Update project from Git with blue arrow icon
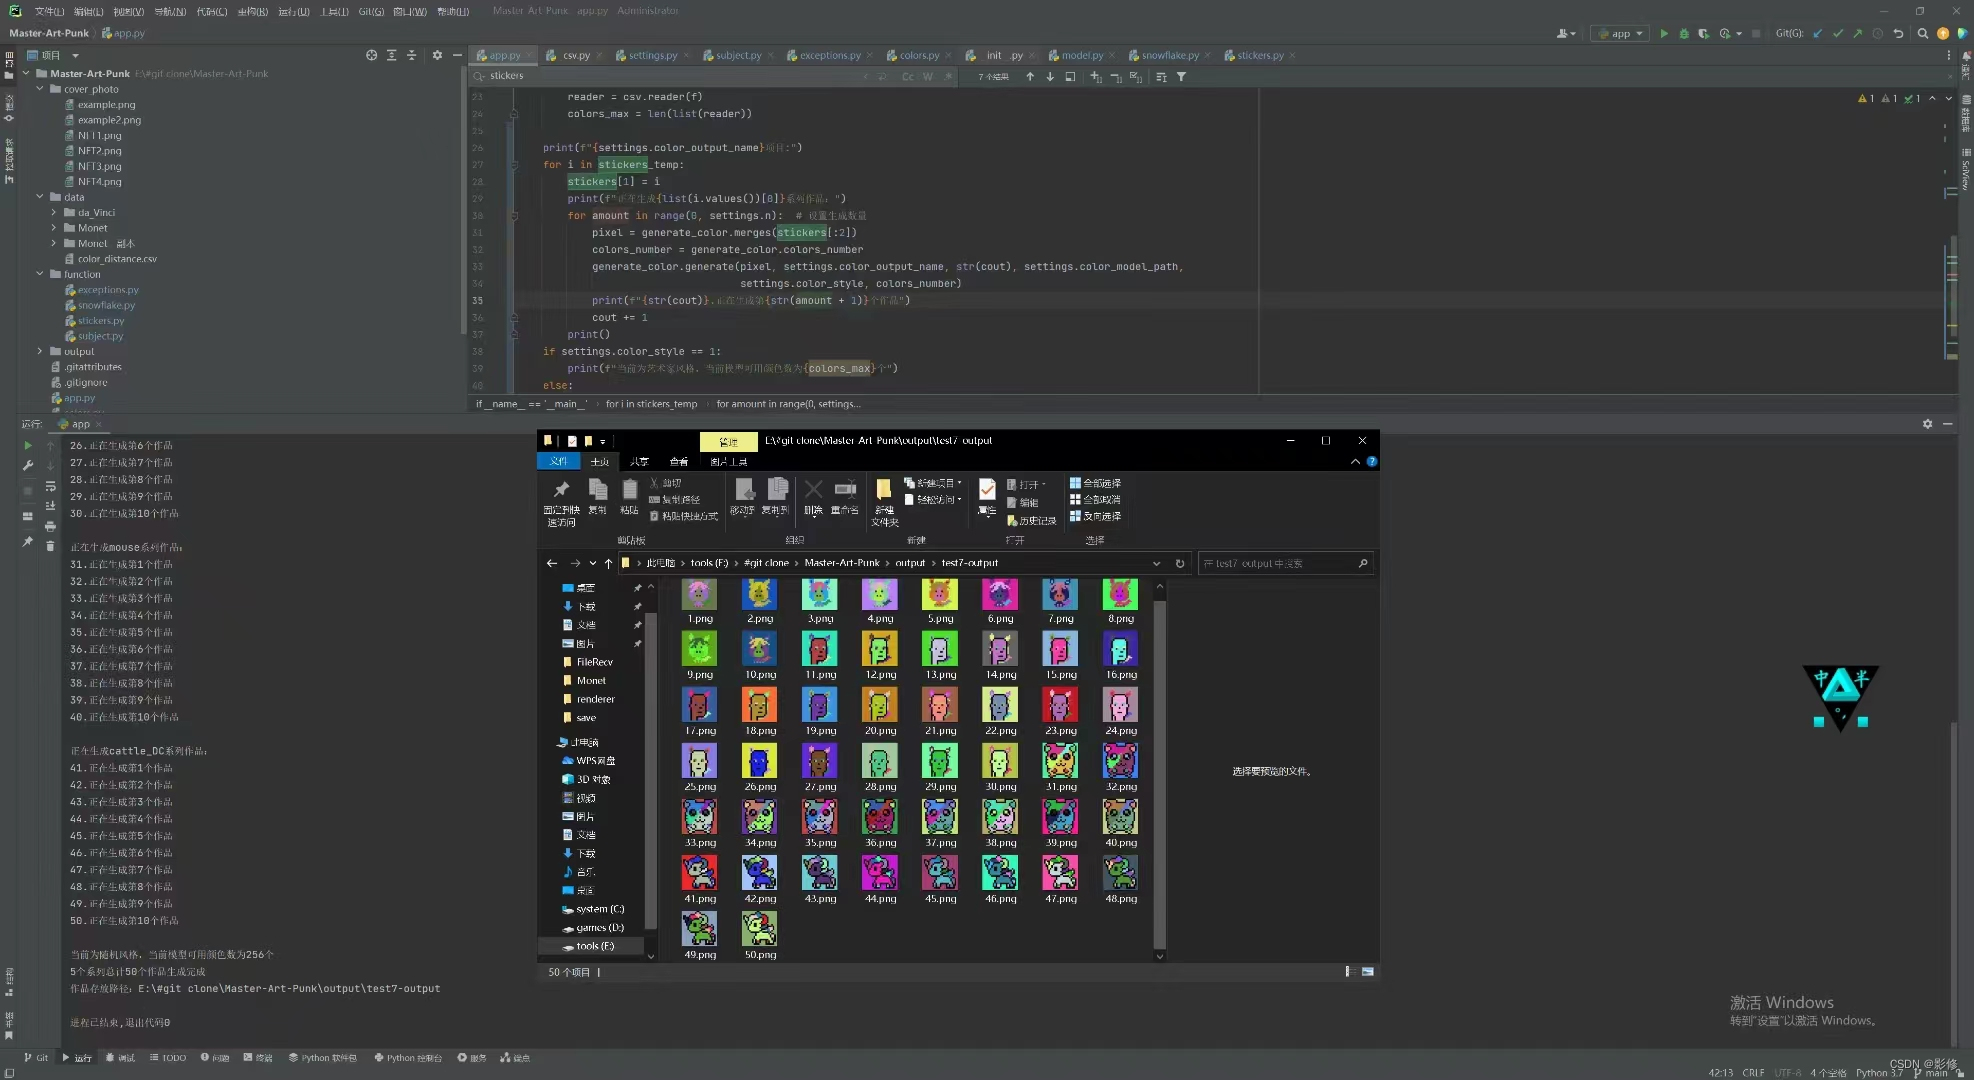The image size is (1974, 1080). click(1817, 33)
